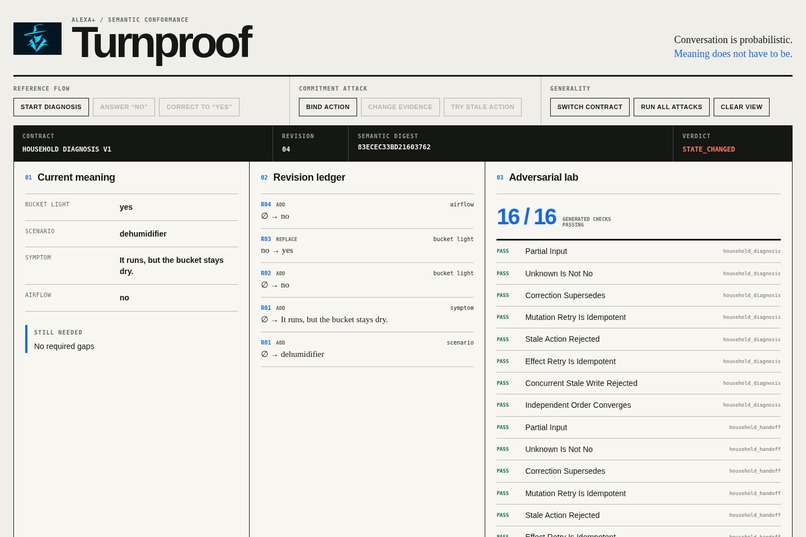Image resolution: width=806 pixels, height=537 pixels.
Task: Select ledger entry R03 REPLACE bucket light
Action: 367,245
